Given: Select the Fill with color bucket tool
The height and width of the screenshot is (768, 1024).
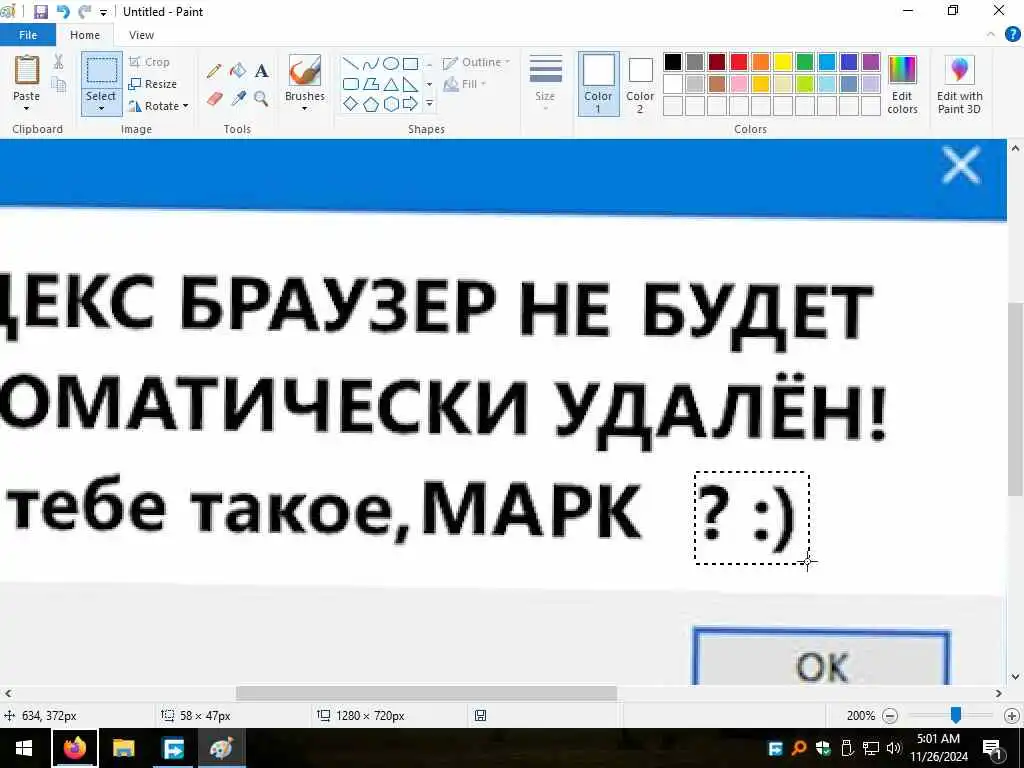Looking at the screenshot, I should (238, 71).
